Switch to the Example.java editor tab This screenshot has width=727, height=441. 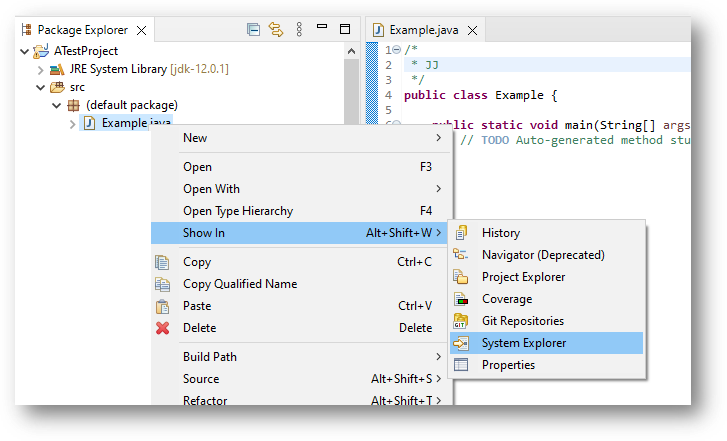tap(416, 30)
